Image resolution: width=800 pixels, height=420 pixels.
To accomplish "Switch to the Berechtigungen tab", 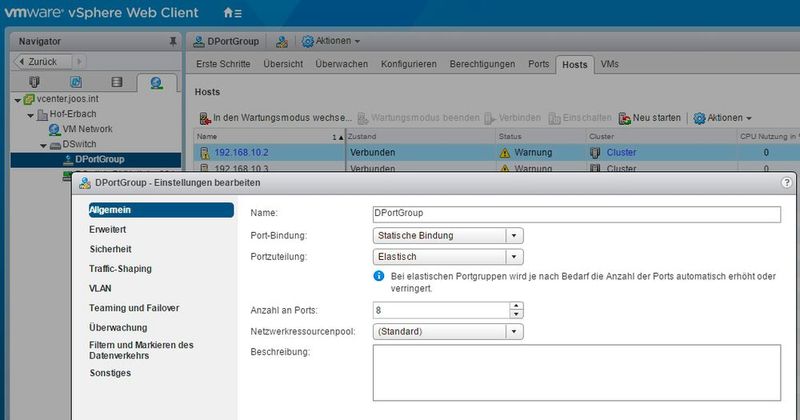I will click(x=482, y=64).
